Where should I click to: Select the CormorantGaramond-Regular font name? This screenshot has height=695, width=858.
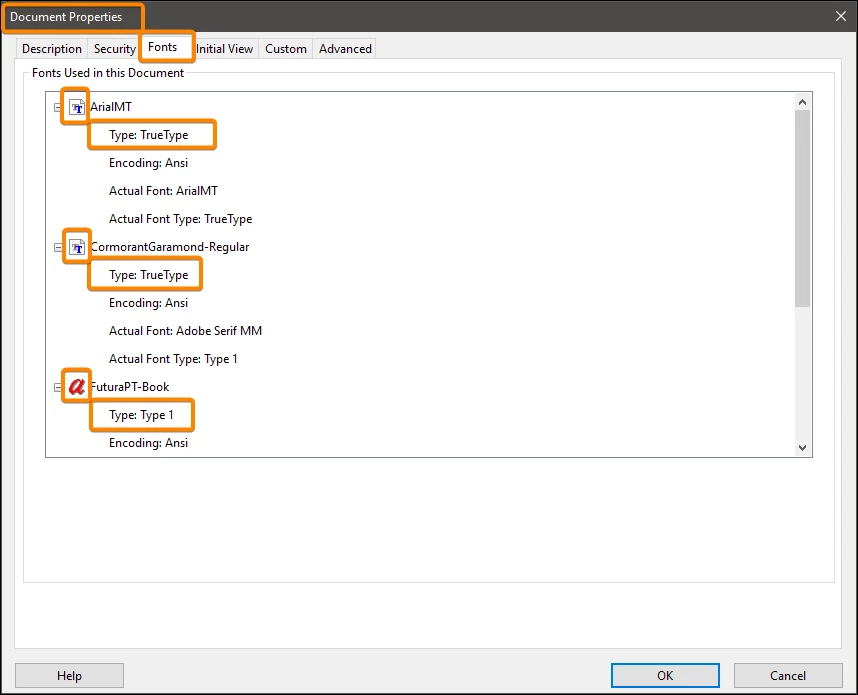tap(170, 247)
